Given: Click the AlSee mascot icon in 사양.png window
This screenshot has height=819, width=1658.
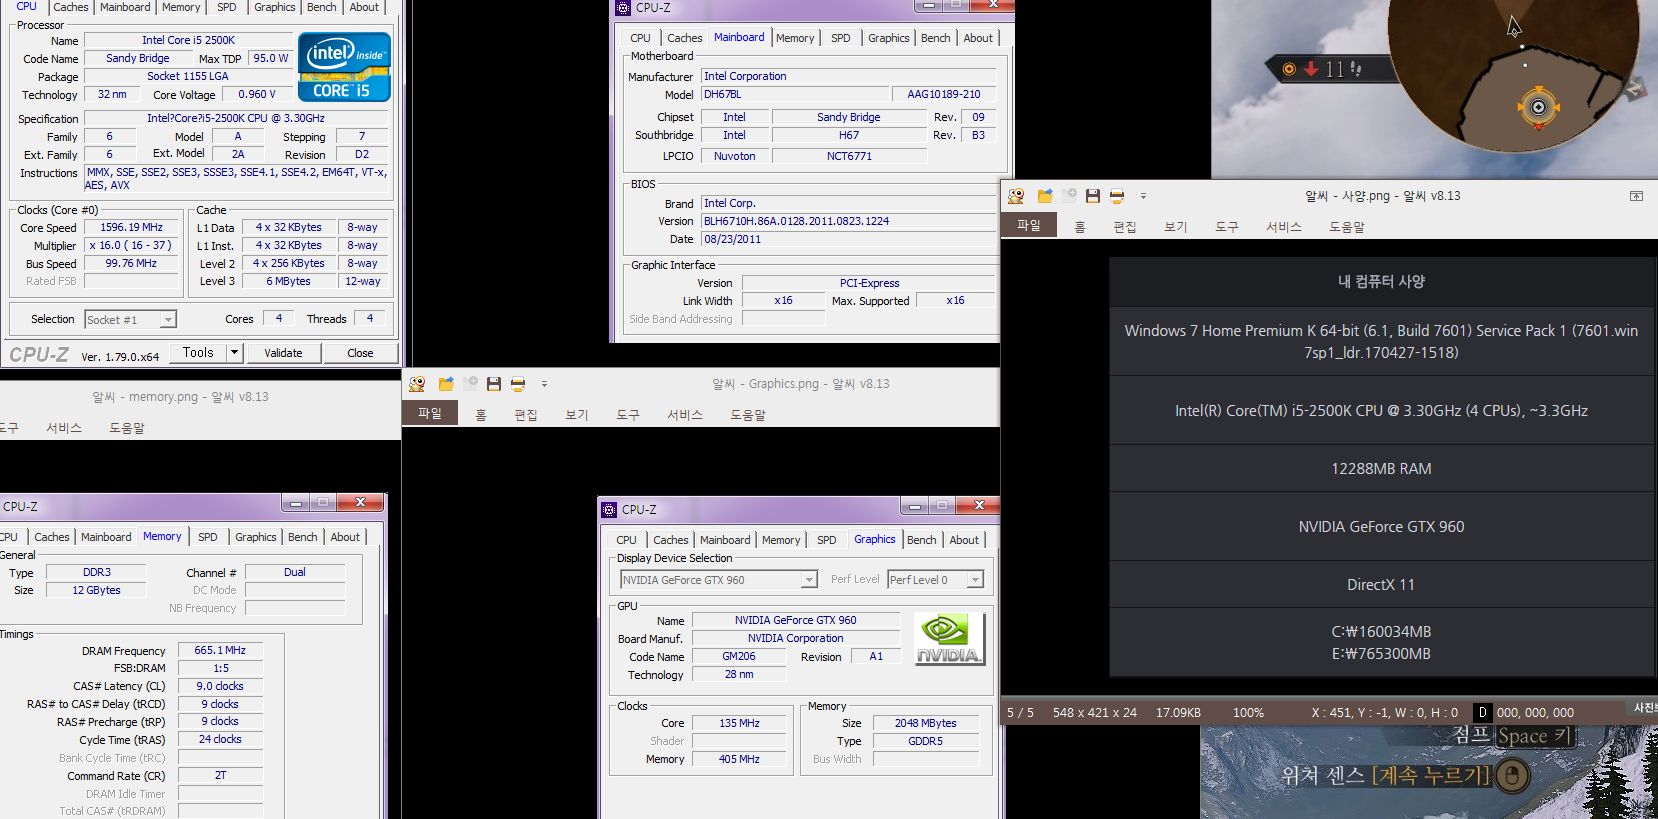Looking at the screenshot, I should (1016, 196).
